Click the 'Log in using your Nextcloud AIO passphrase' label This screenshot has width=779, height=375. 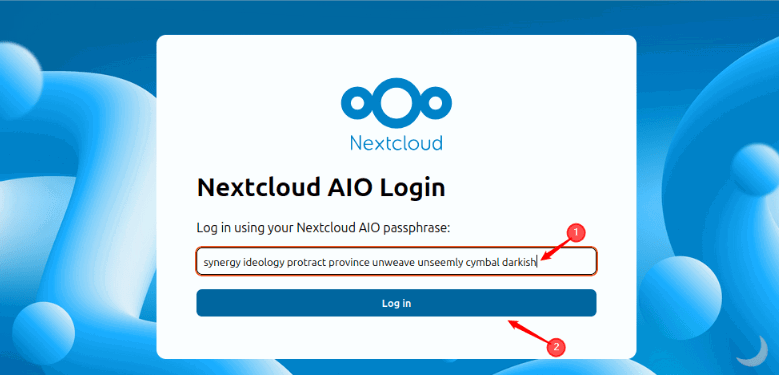point(323,228)
